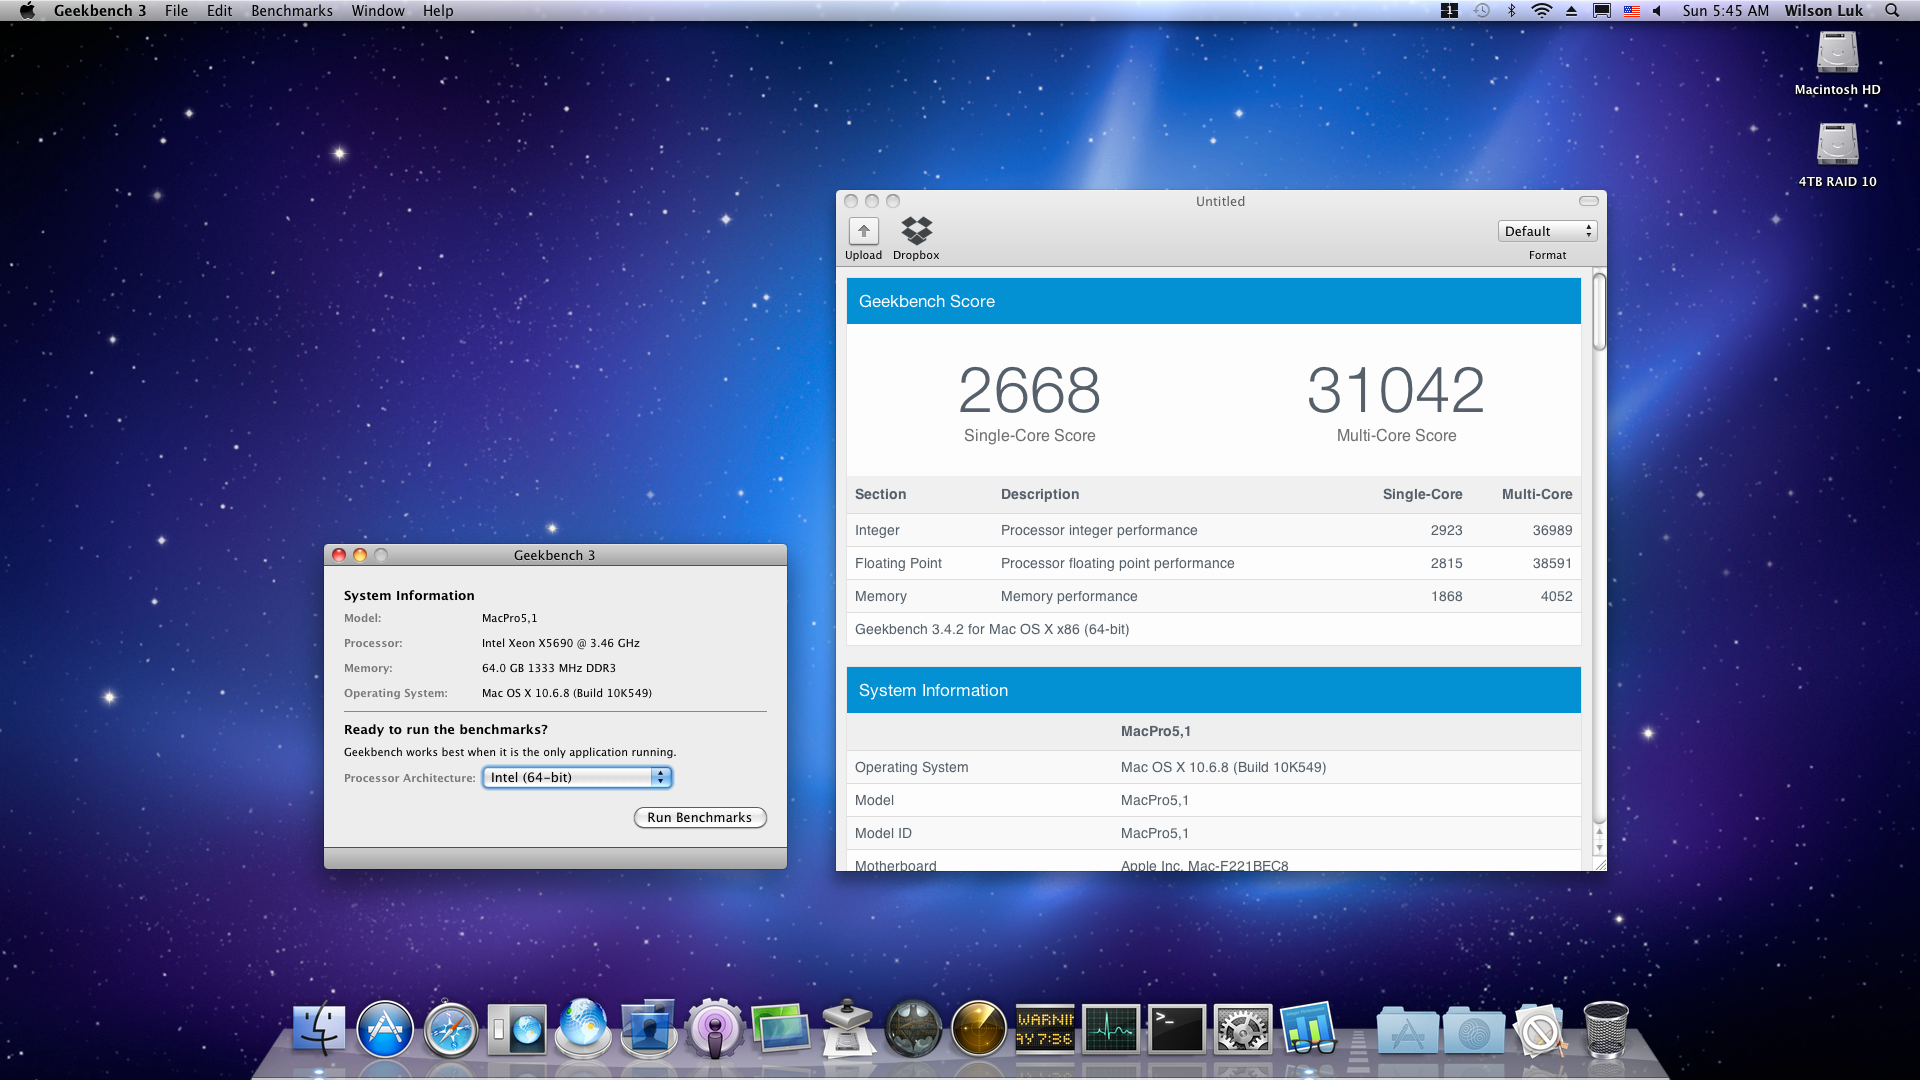Click the US flag input source icon
Screen dimensions: 1920x1080
1632,11
